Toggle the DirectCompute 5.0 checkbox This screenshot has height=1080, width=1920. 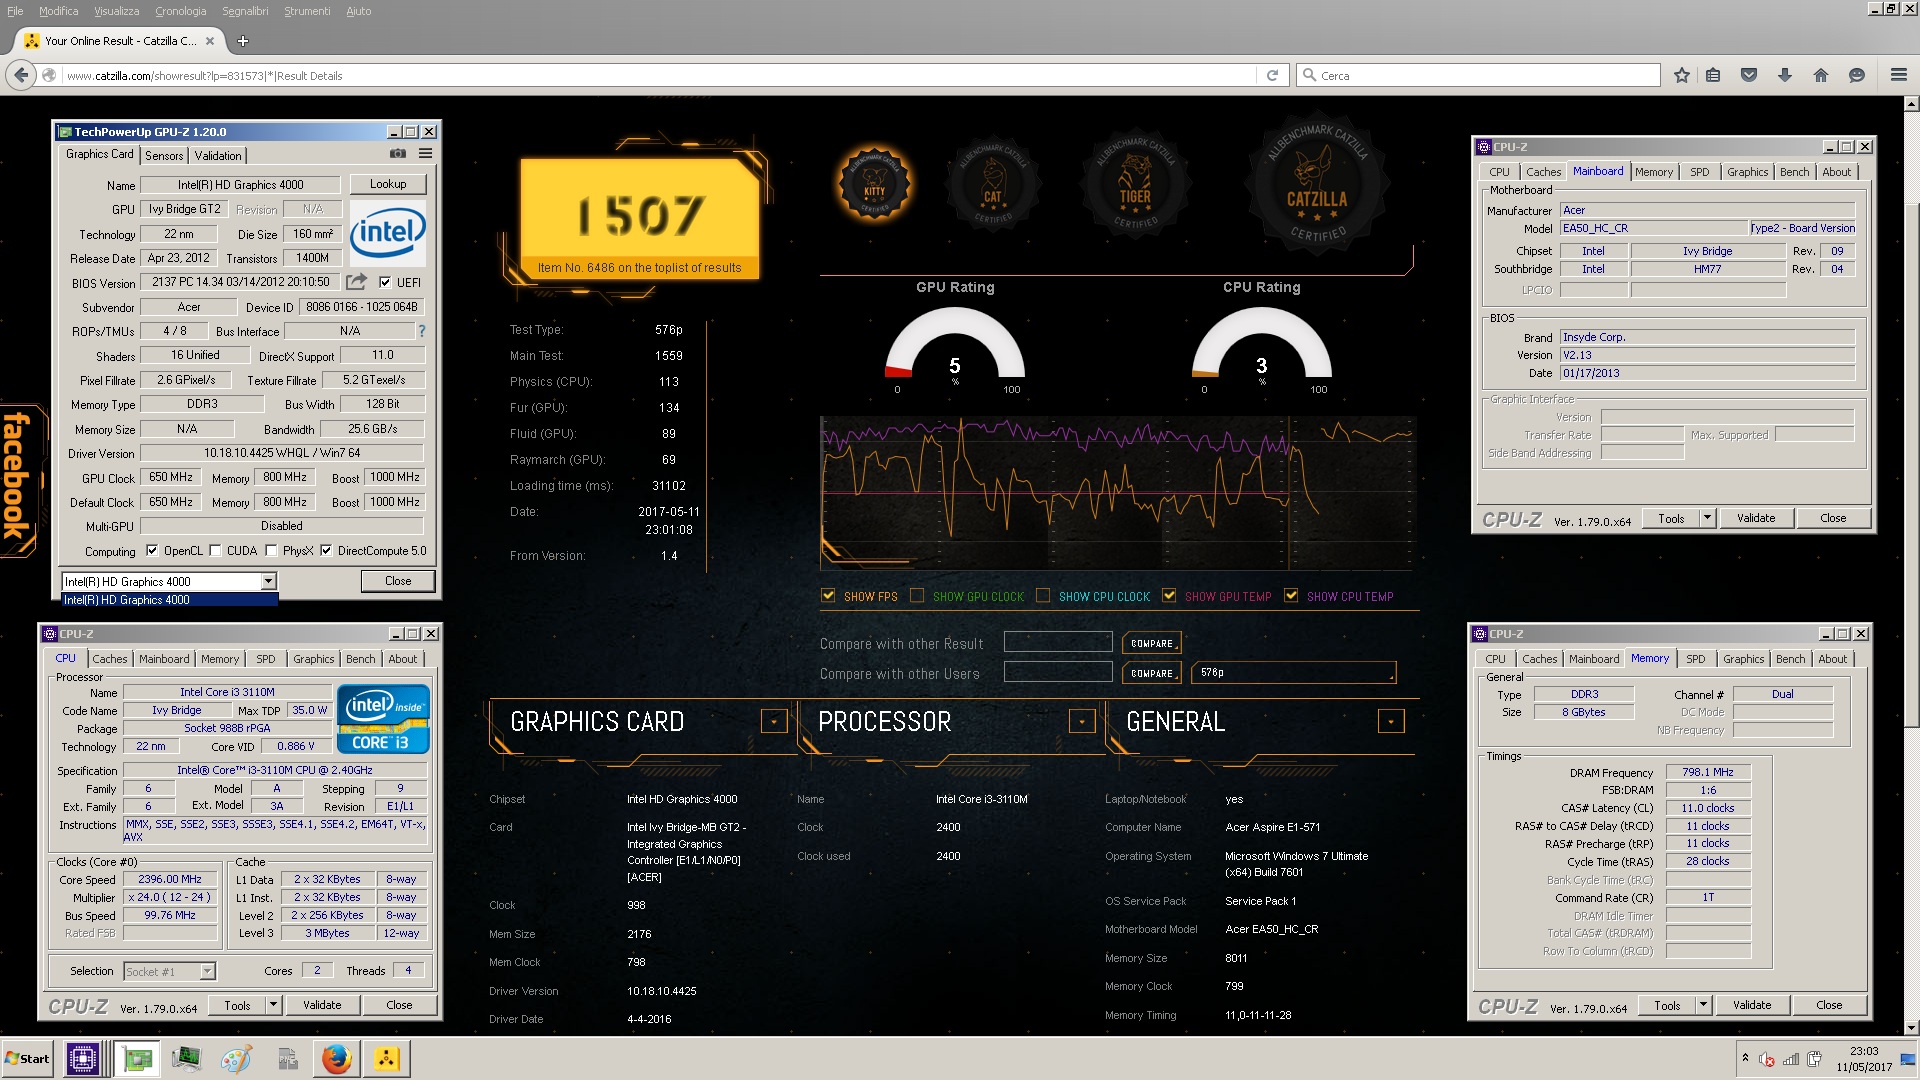pyautogui.click(x=326, y=550)
